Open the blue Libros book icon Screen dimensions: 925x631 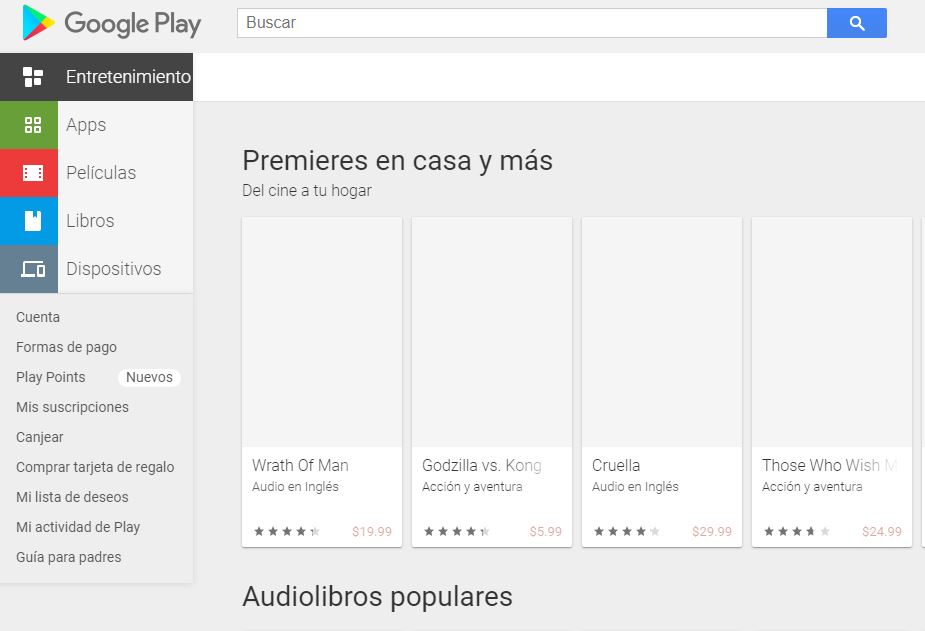click(x=33, y=221)
